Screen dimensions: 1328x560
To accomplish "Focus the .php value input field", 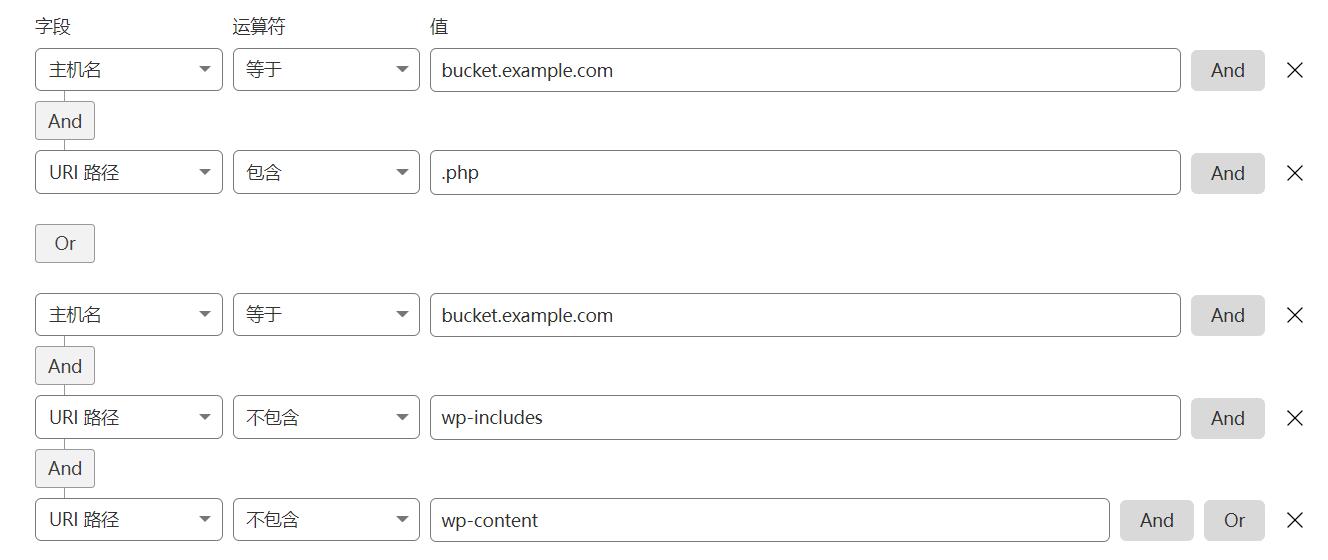I will coord(805,173).
